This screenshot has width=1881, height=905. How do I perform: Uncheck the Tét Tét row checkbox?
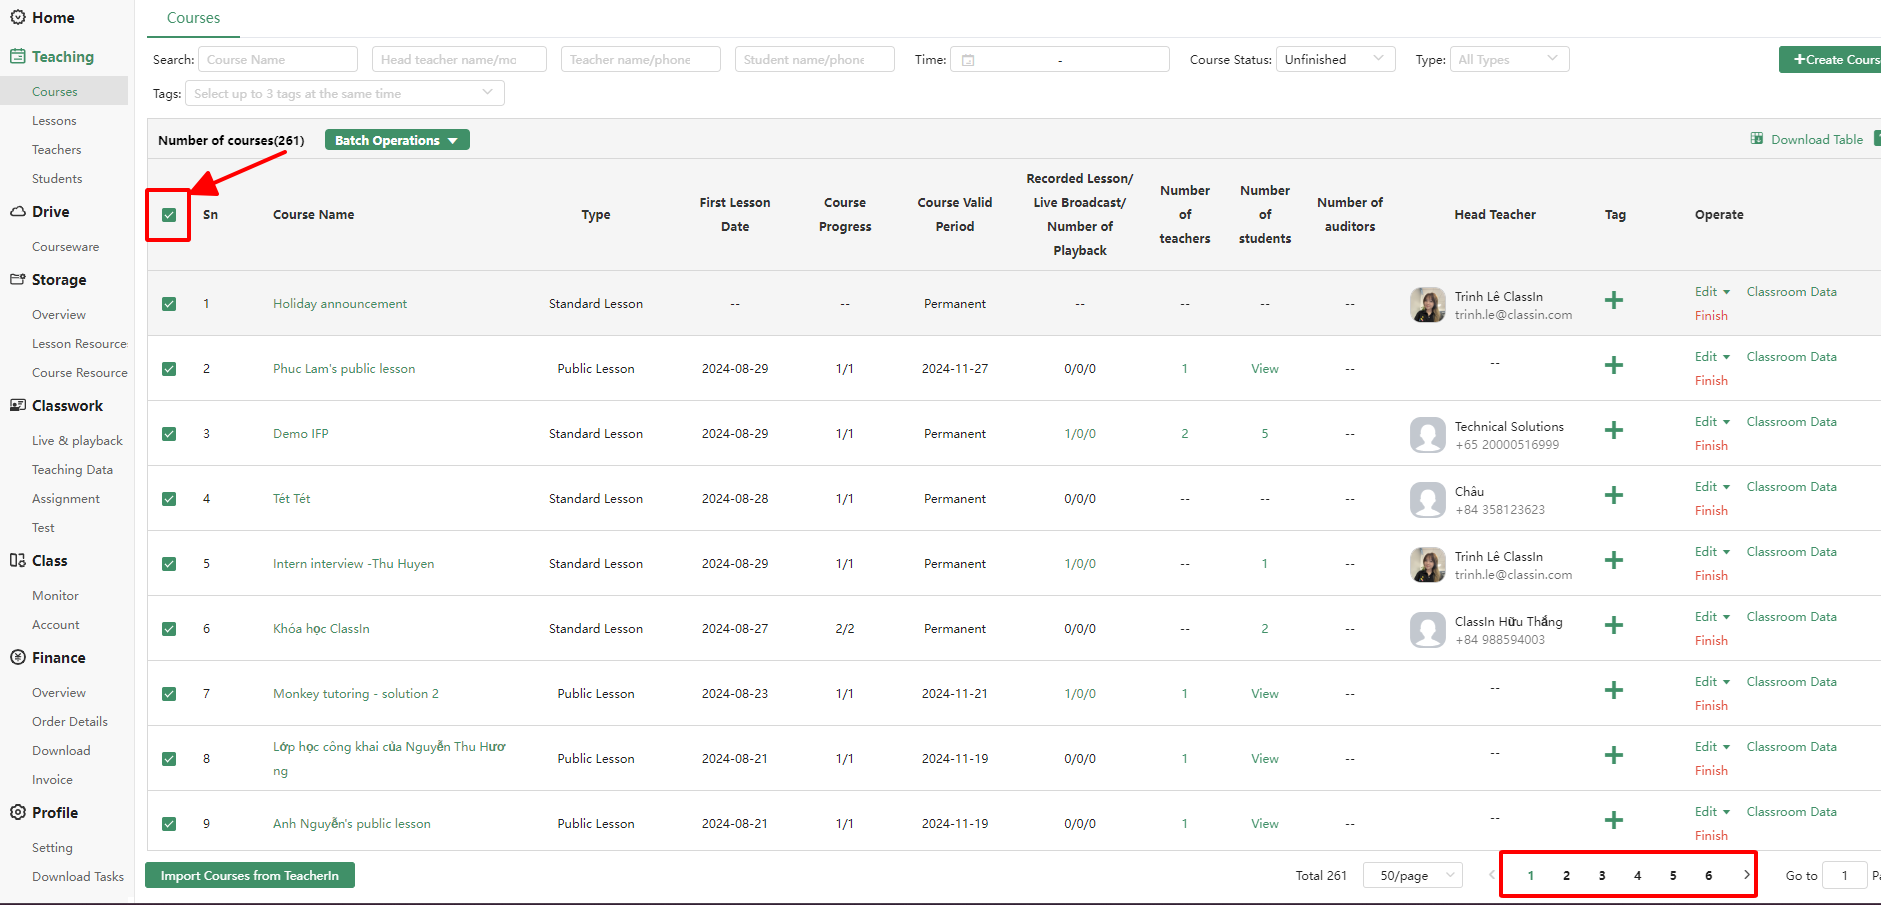coord(169,499)
